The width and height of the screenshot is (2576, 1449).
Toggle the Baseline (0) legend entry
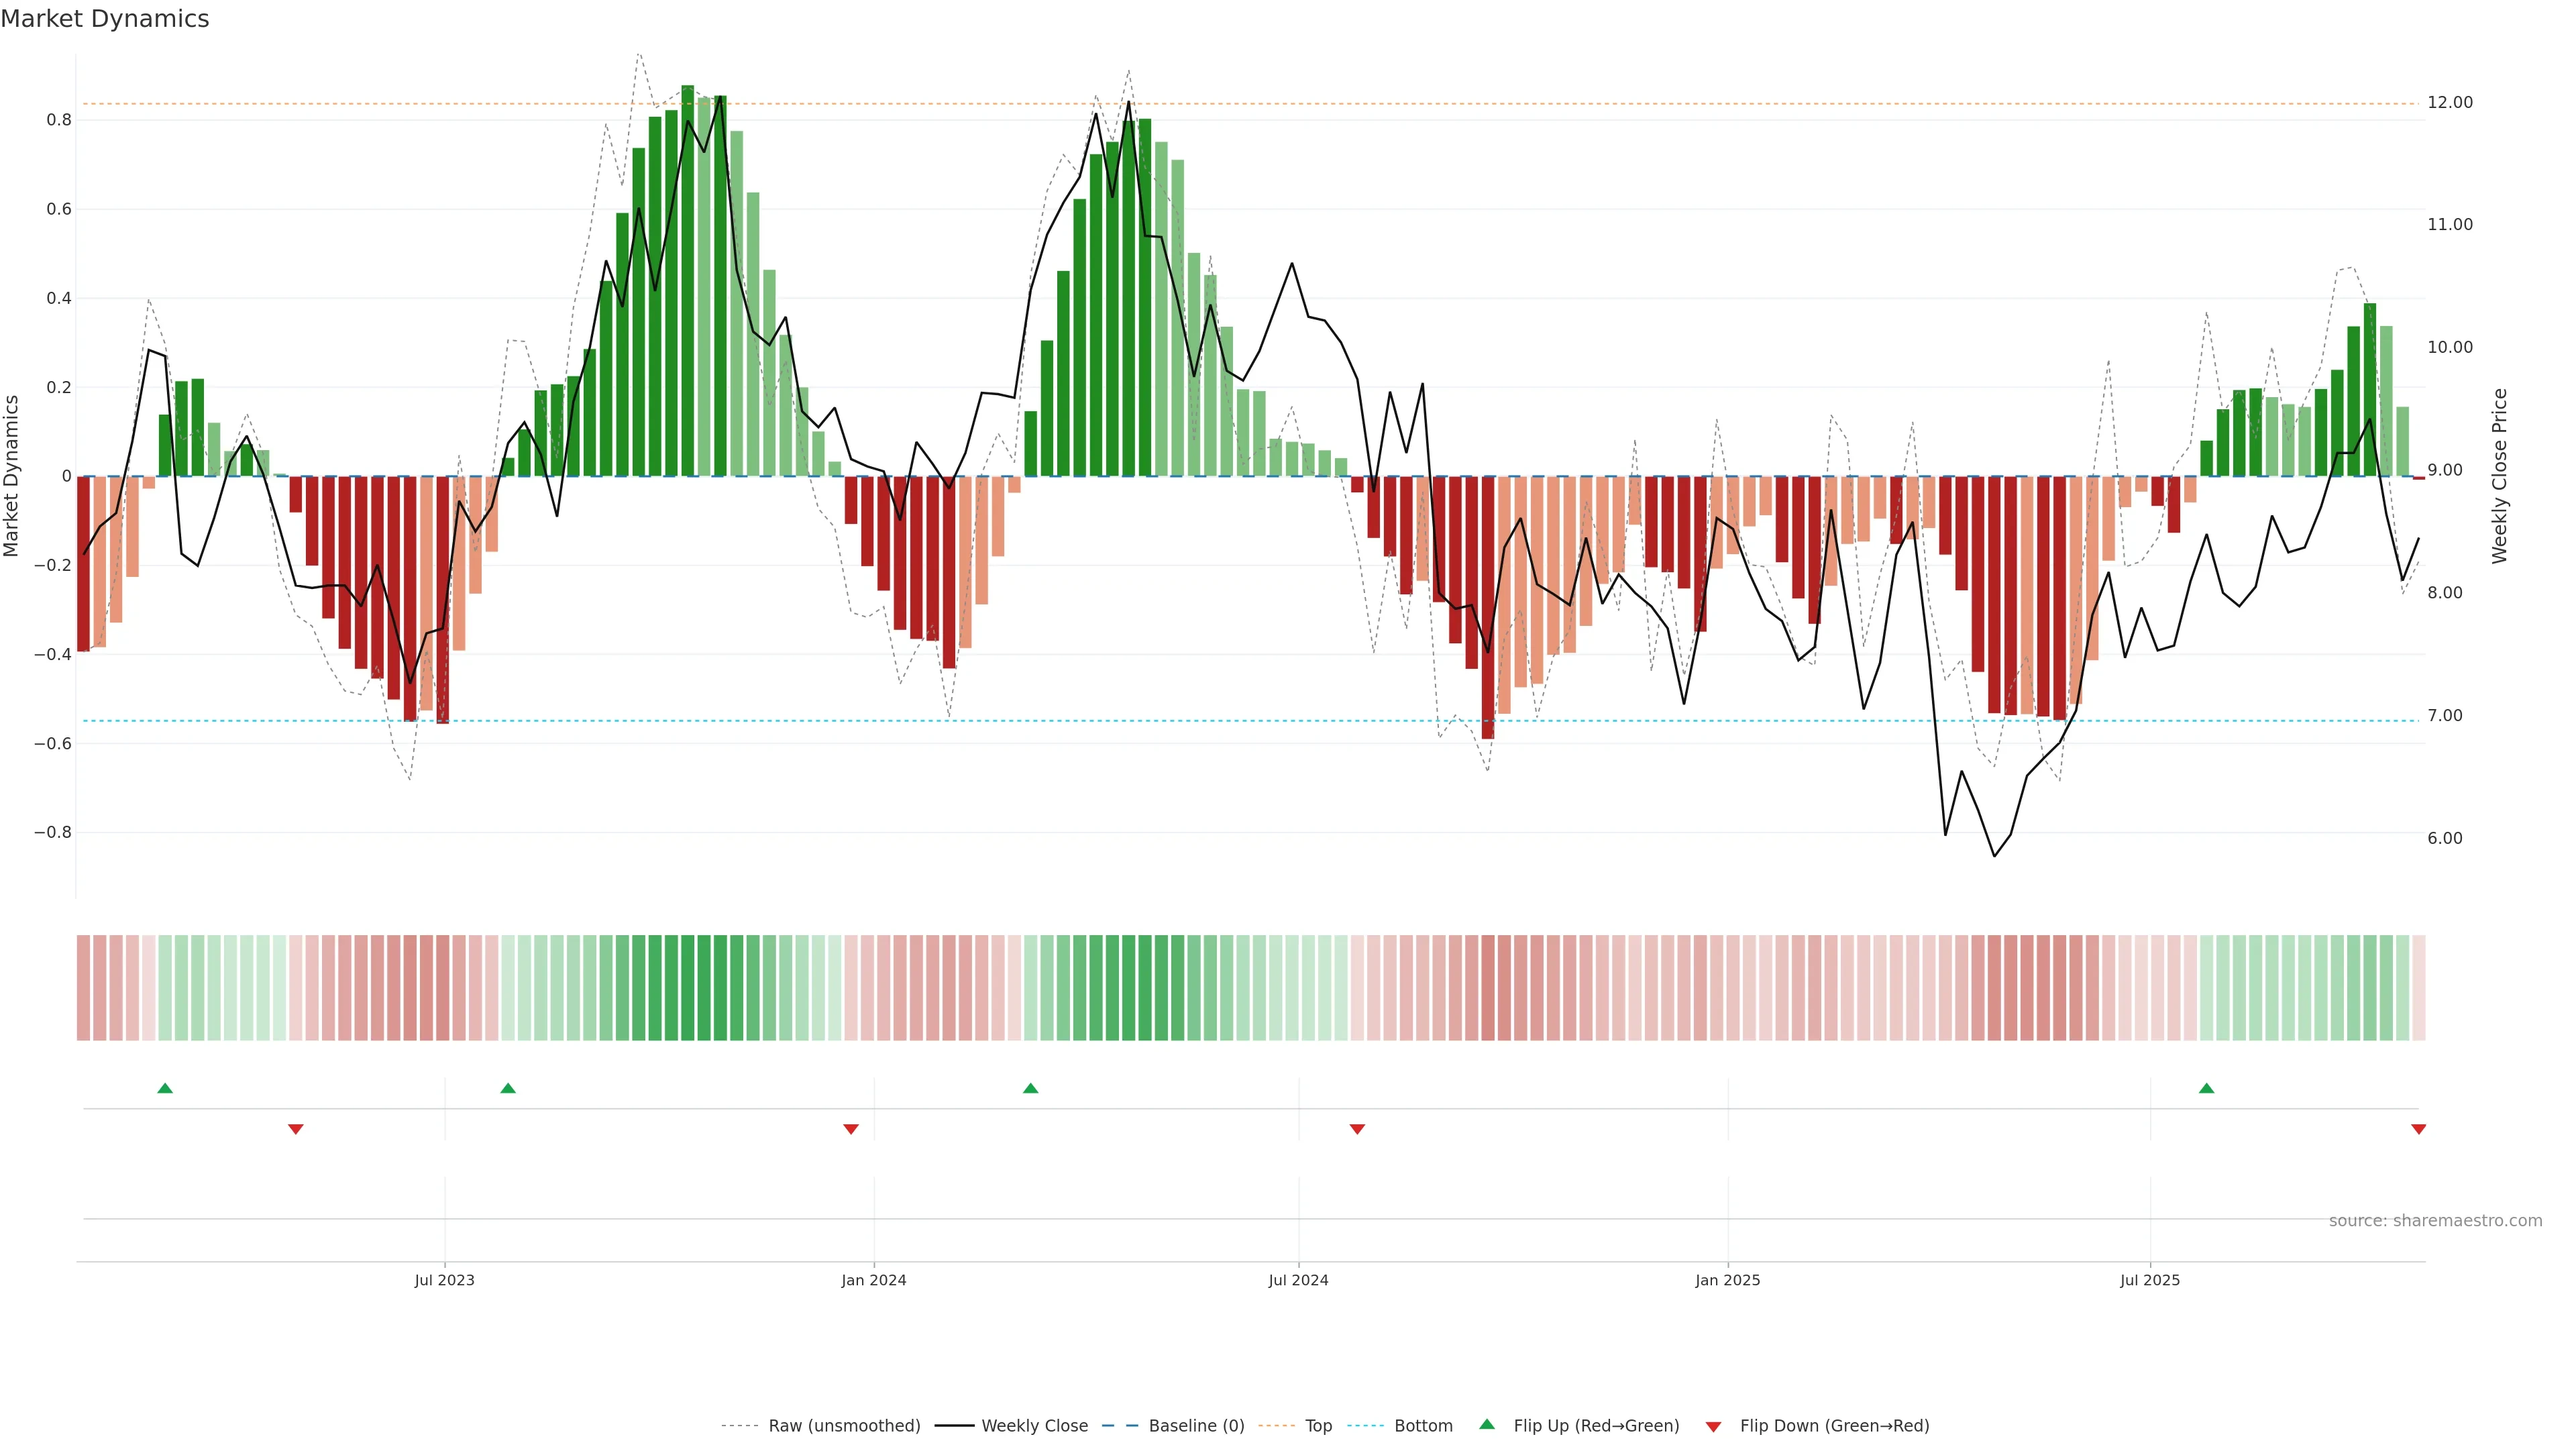1196,1426
